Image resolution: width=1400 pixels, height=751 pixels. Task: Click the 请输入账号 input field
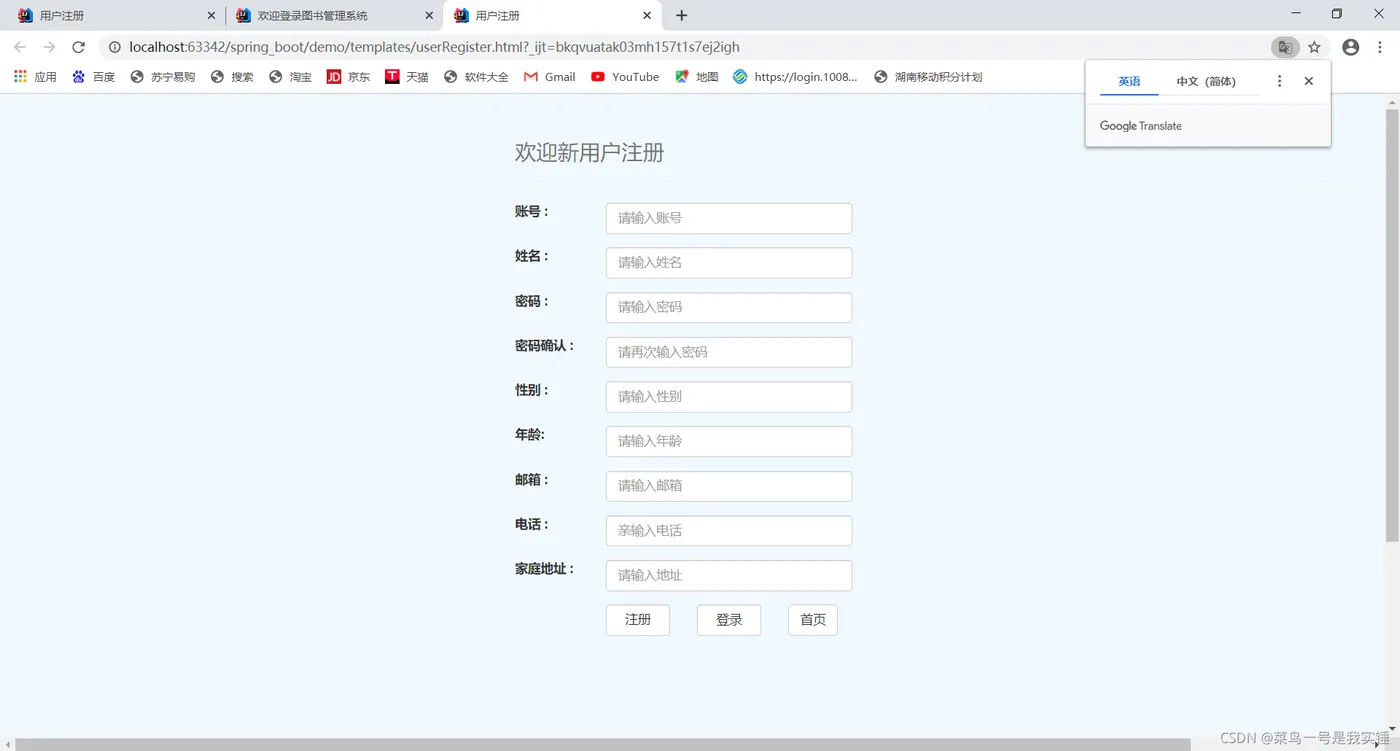pos(729,218)
